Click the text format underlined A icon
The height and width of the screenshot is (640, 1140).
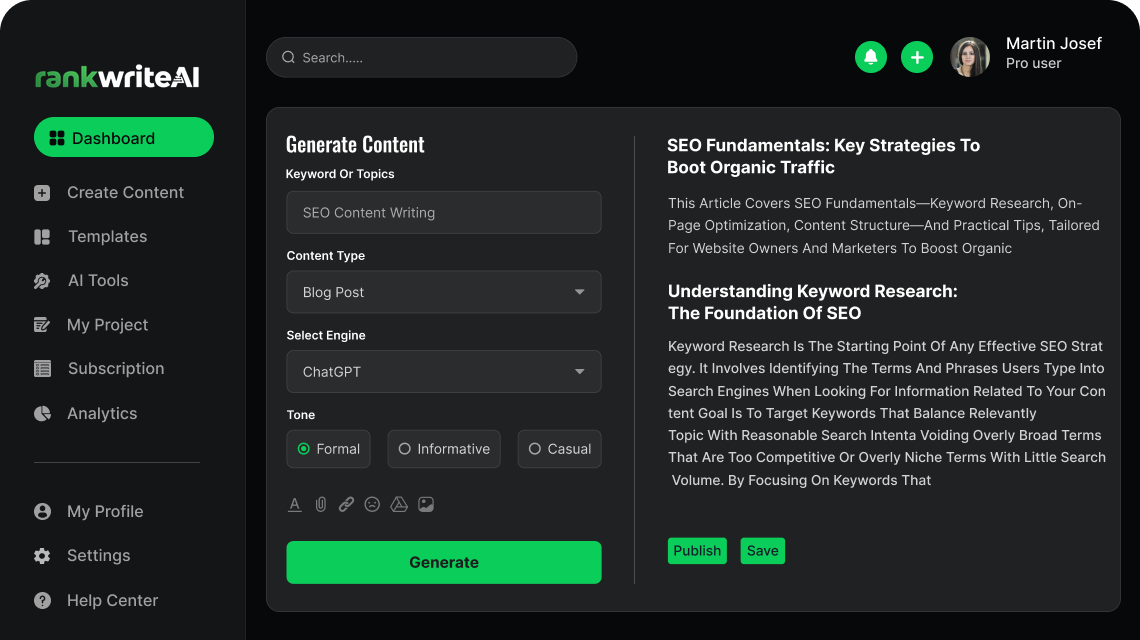point(295,505)
